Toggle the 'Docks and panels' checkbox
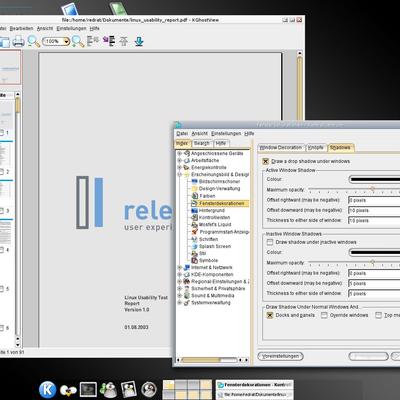The width and height of the screenshot is (400, 400). (270, 315)
